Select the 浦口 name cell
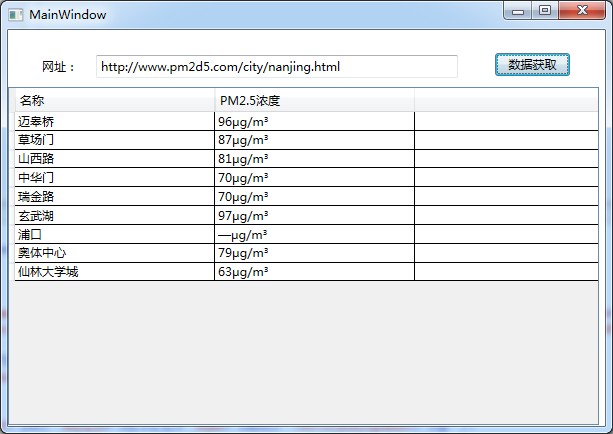The image size is (613, 434). [x=115, y=234]
